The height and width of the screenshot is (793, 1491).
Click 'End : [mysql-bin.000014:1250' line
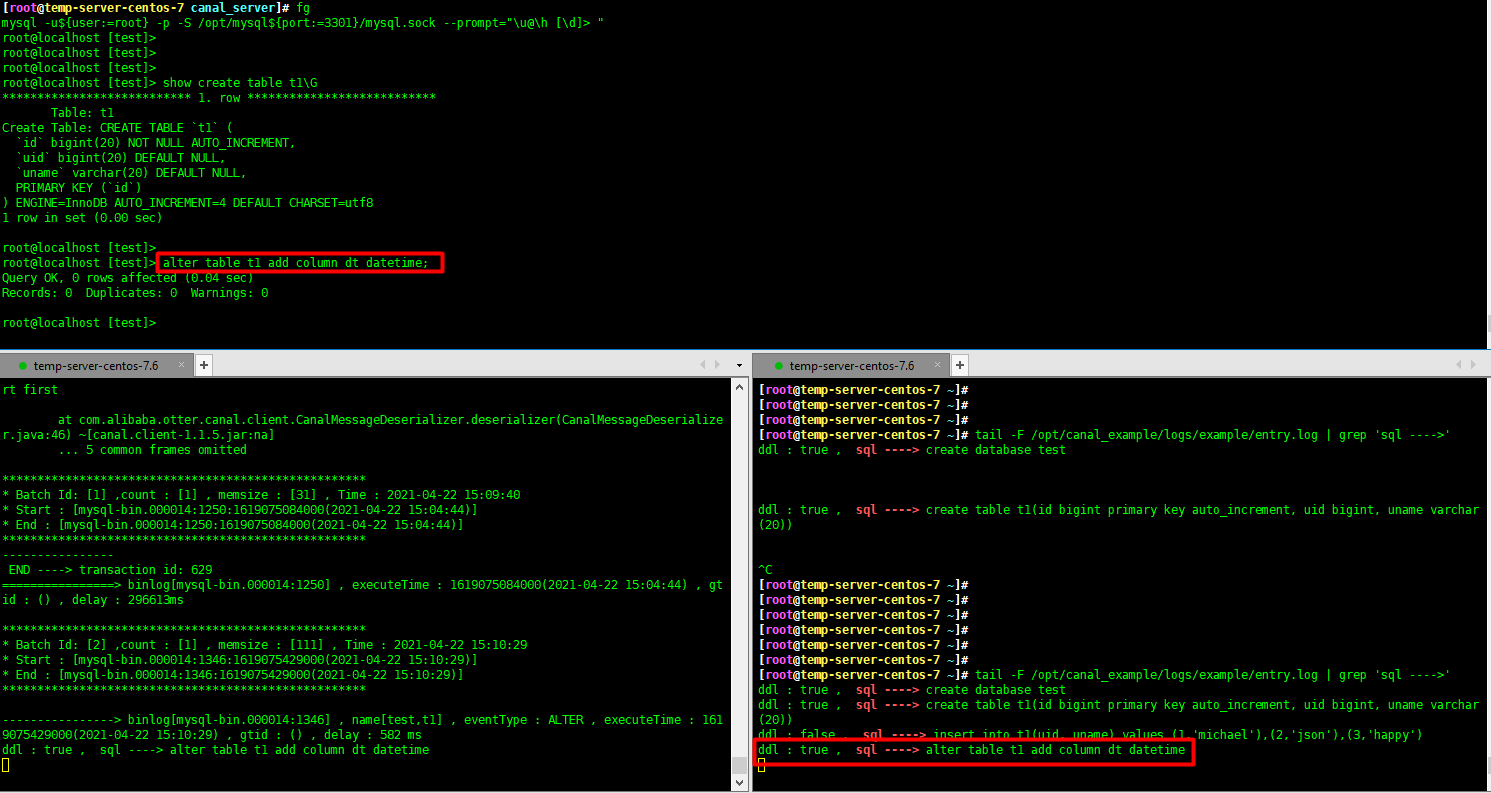point(233,525)
